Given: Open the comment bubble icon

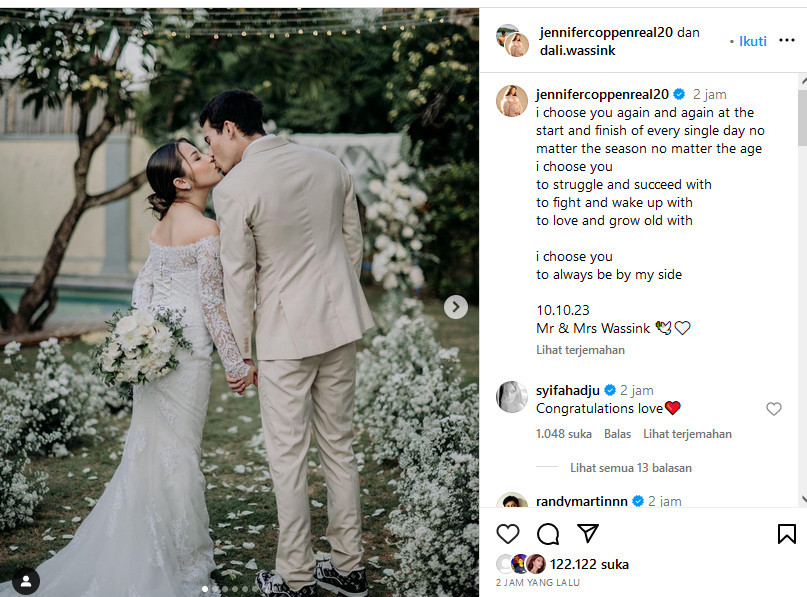Looking at the screenshot, I should click(x=548, y=534).
